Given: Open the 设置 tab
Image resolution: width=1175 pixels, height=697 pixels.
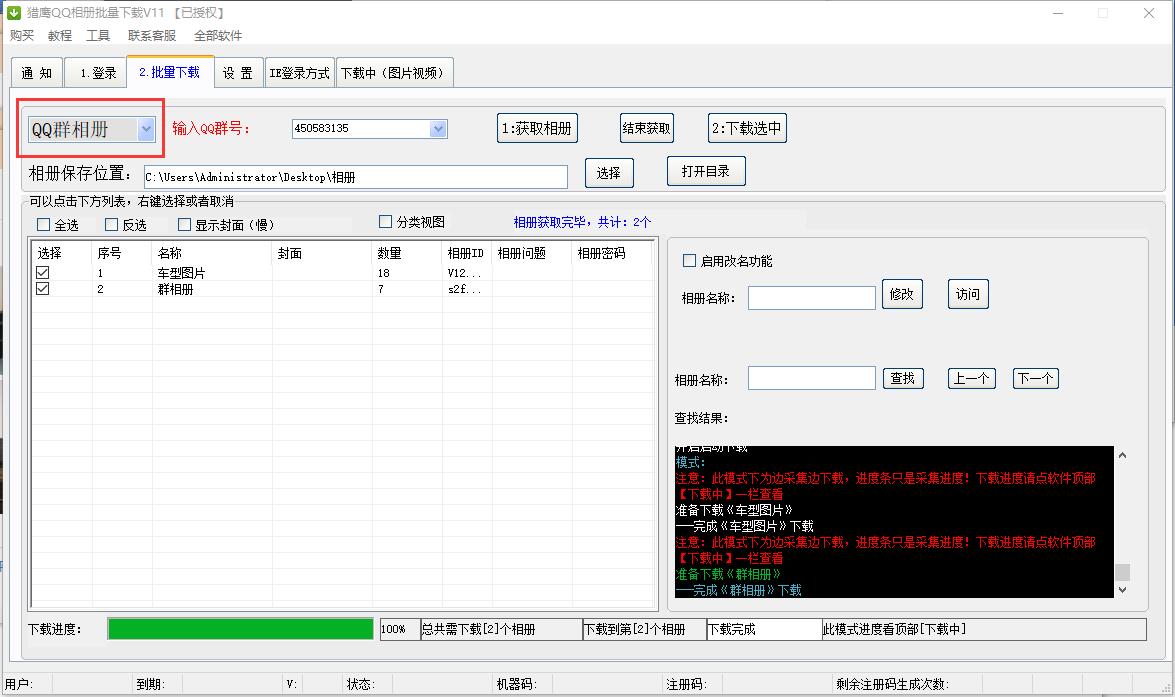Looking at the screenshot, I should pyautogui.click(x=238, y=73).
